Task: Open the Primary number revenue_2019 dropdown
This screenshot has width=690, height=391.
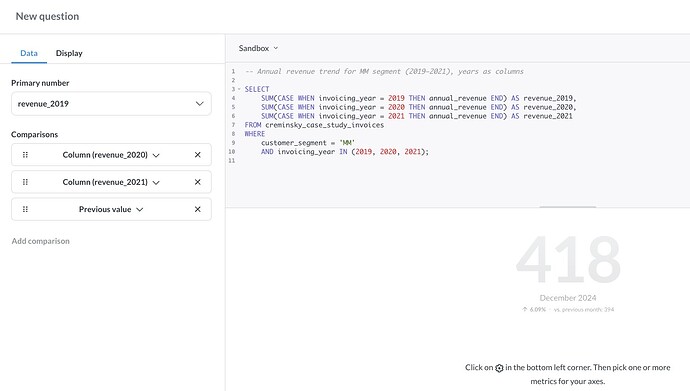Action: [x=111, y=104]
